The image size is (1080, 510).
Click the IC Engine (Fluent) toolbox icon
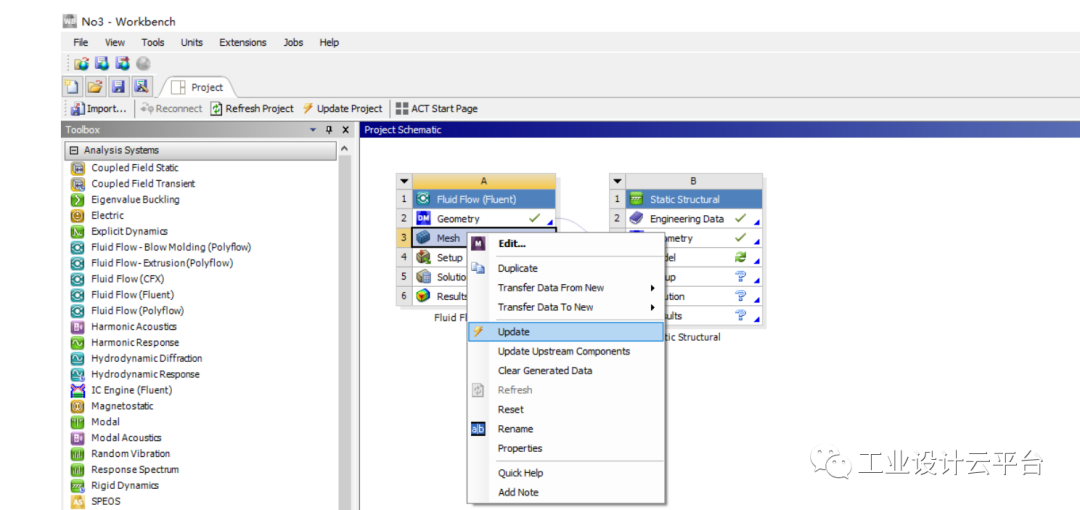click(x=78, y=389)
